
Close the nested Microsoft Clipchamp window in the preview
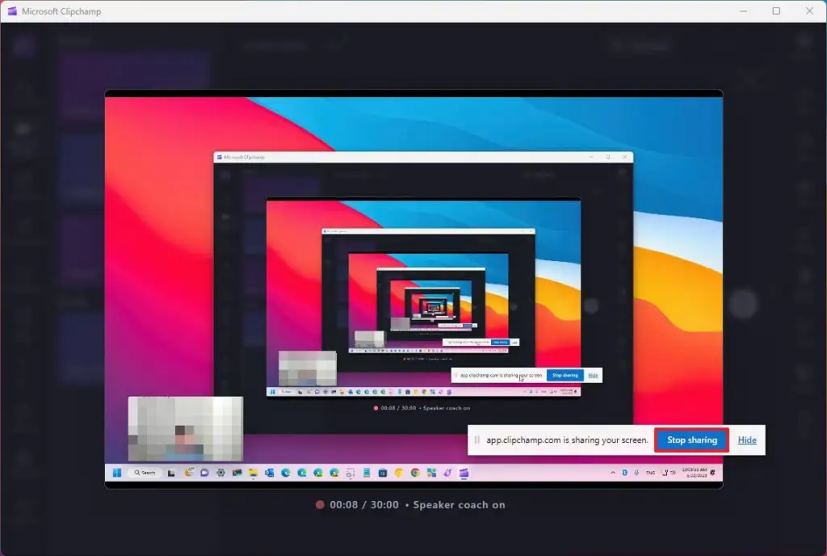624,157
